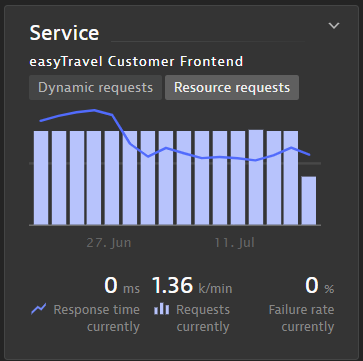363x361 pixels.
Task: Select the tallest bar after 11. Jul
Action: tap(256, 177)
